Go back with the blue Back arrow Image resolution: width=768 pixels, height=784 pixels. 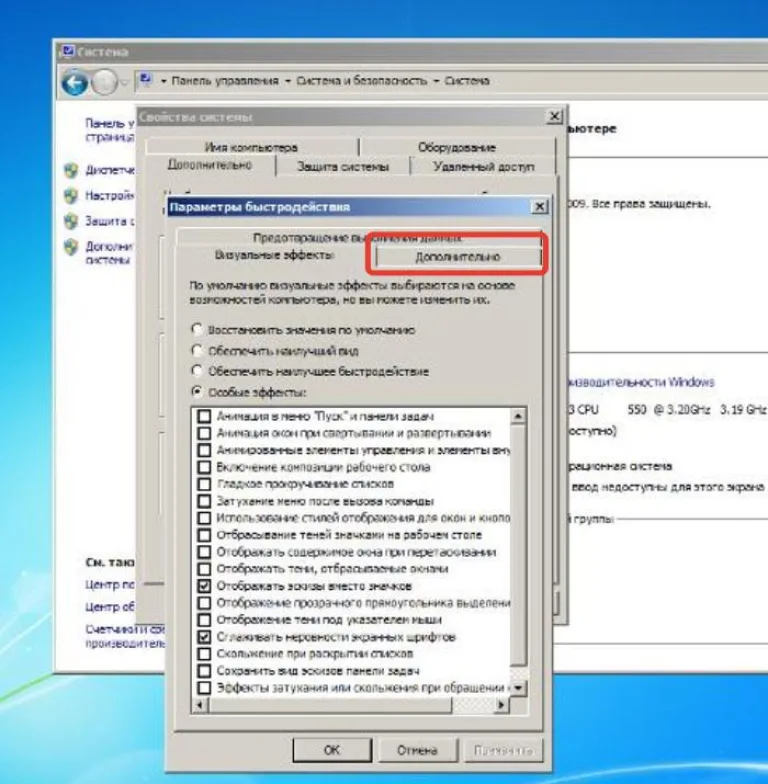75,82
